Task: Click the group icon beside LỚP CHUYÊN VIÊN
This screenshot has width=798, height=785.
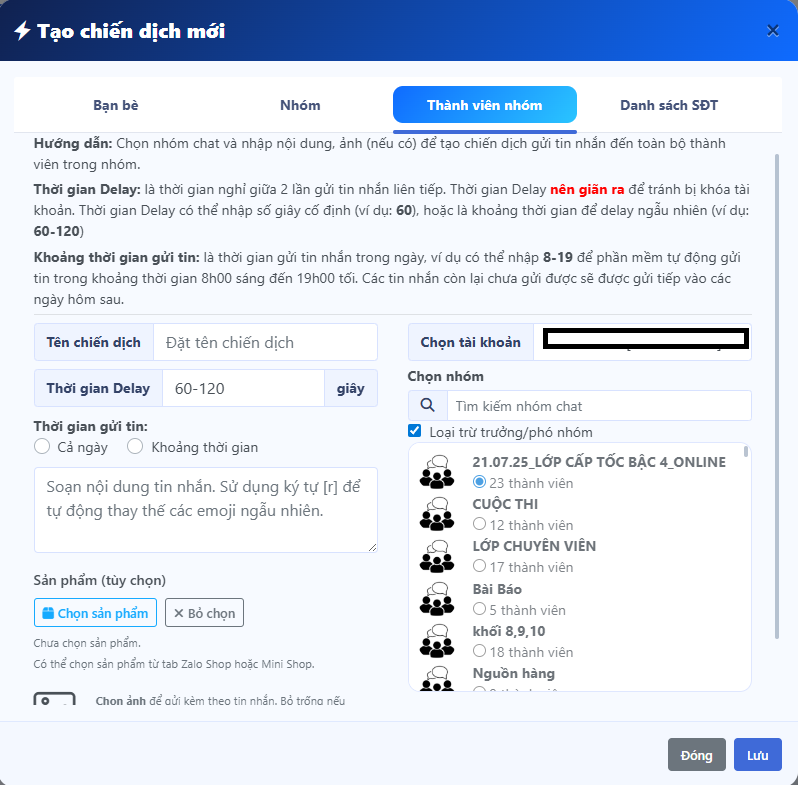Action: click(437, 556)
